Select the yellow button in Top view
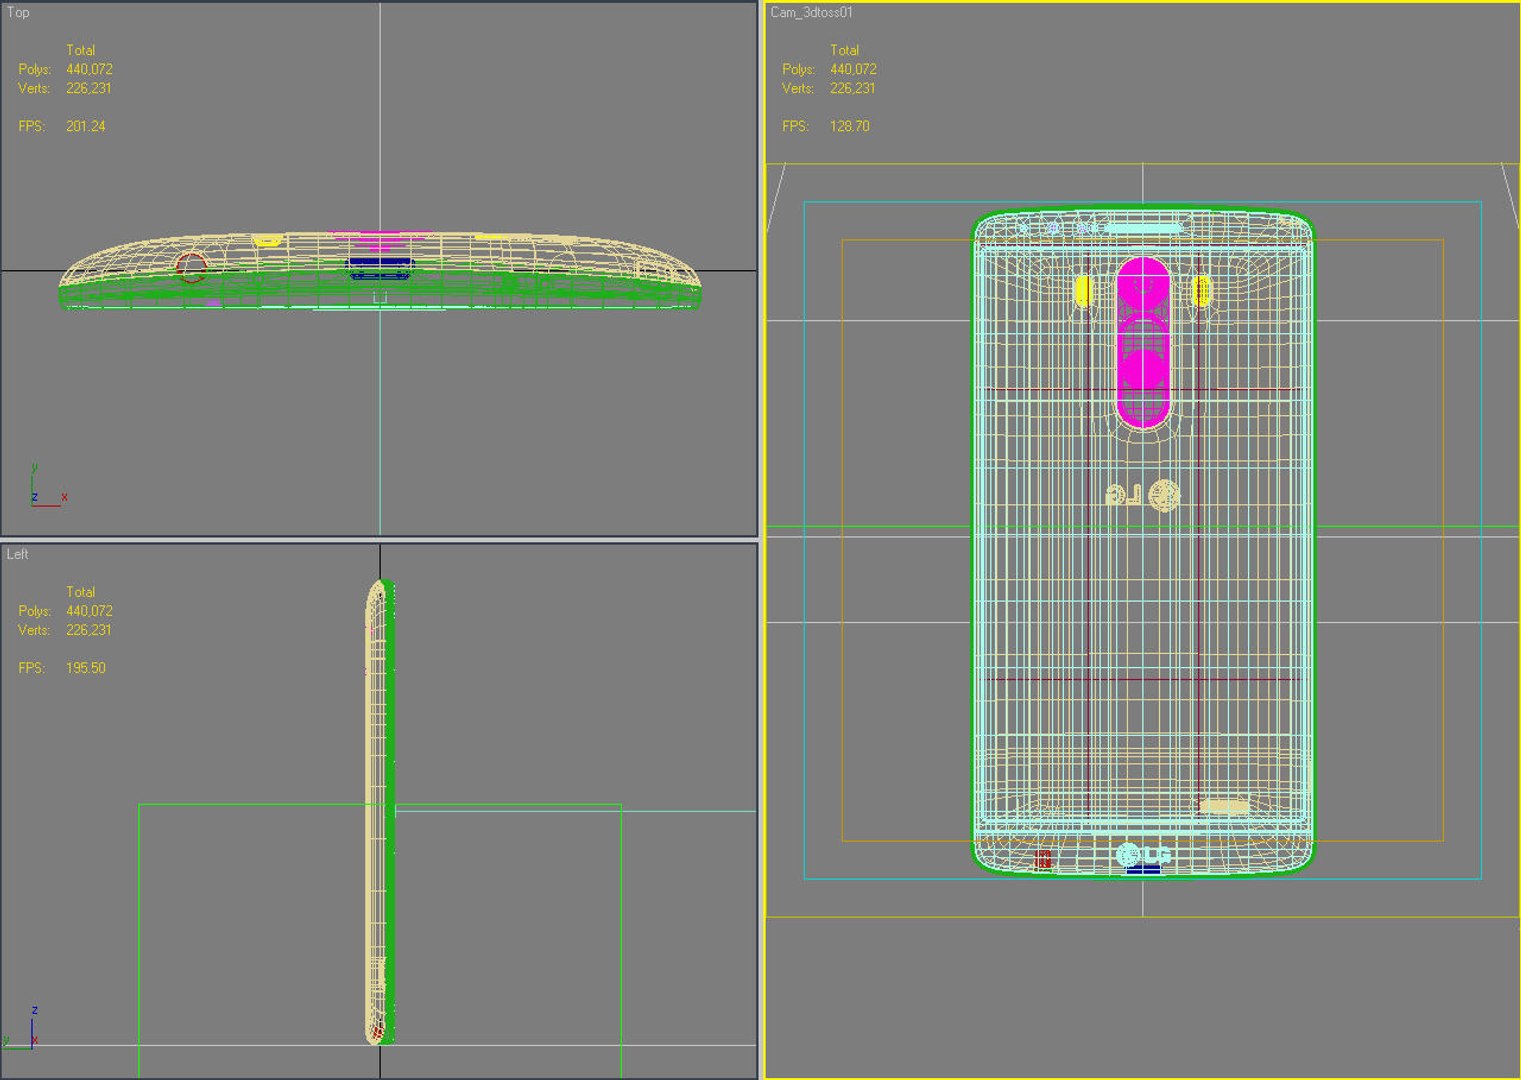This screenshot has width=1521, height=1080. pyautogui.click(x=266, y=240)
